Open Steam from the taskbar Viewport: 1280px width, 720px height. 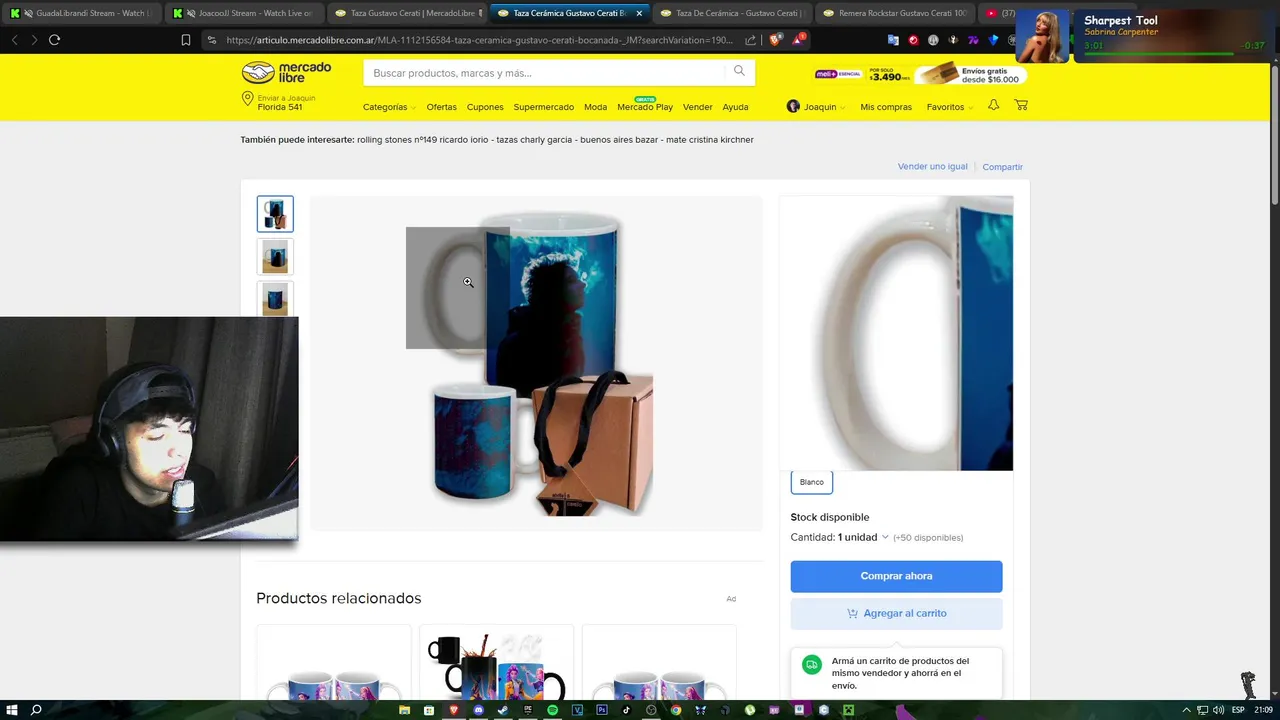pyautogui.click(x=503, y=710)
